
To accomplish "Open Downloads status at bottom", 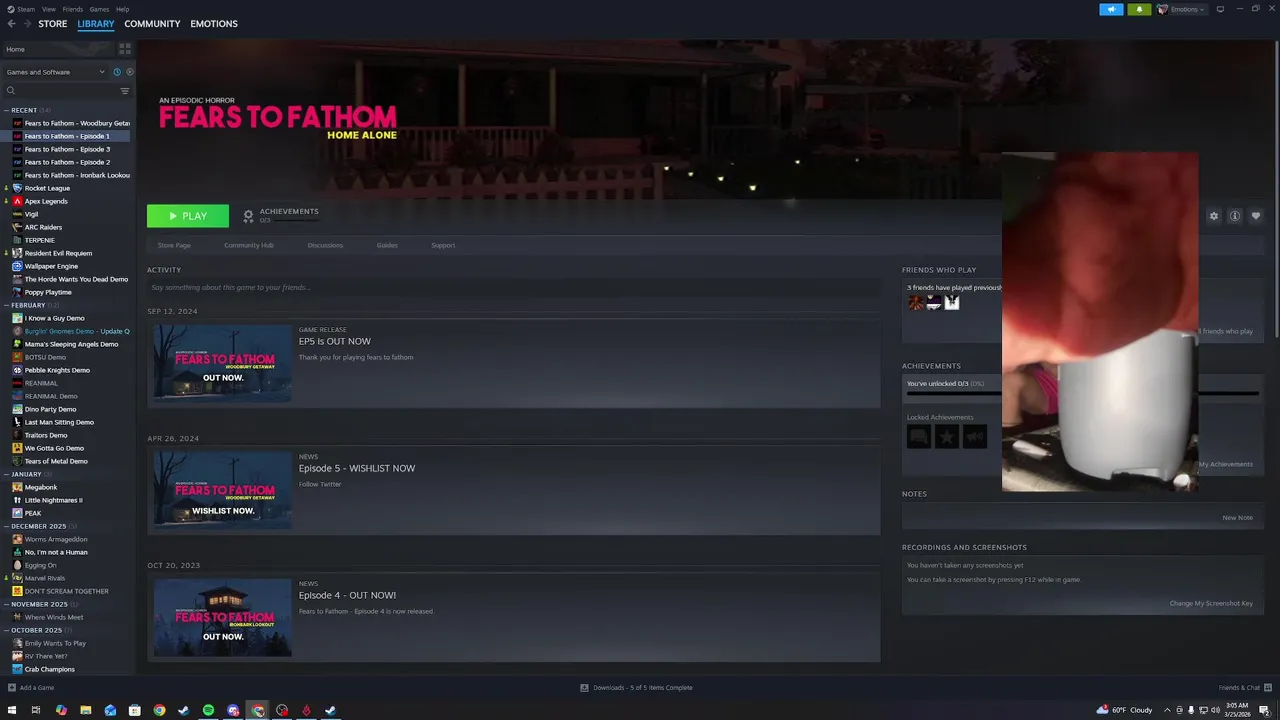I will [636, 688].
